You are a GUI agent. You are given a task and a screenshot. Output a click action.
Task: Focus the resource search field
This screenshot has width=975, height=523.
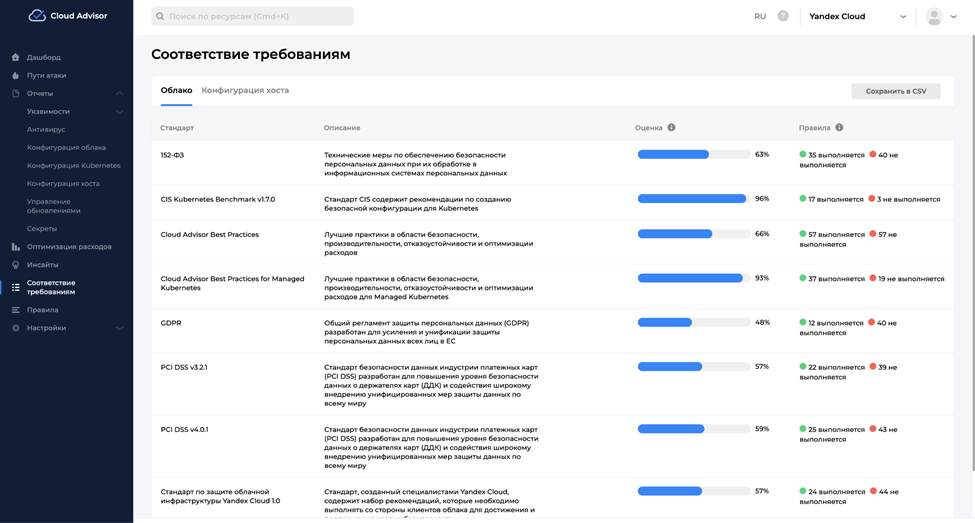(x=253, y=17)
